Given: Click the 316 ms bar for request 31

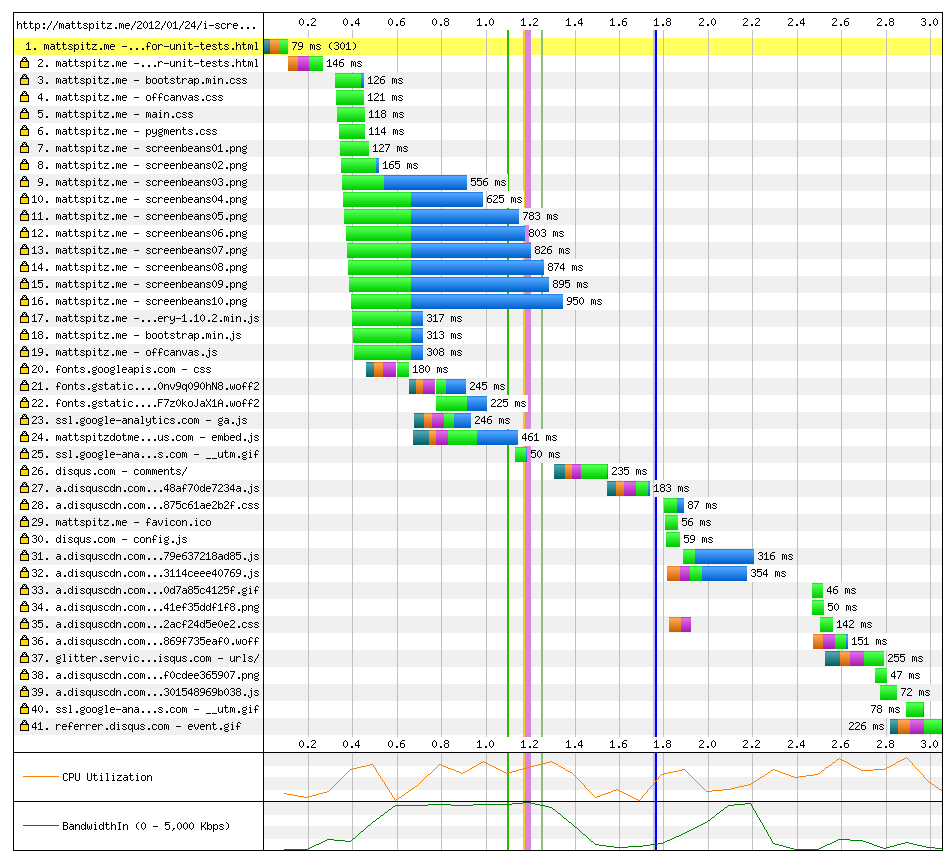Looking at the screenshot, I should point(724,556).
